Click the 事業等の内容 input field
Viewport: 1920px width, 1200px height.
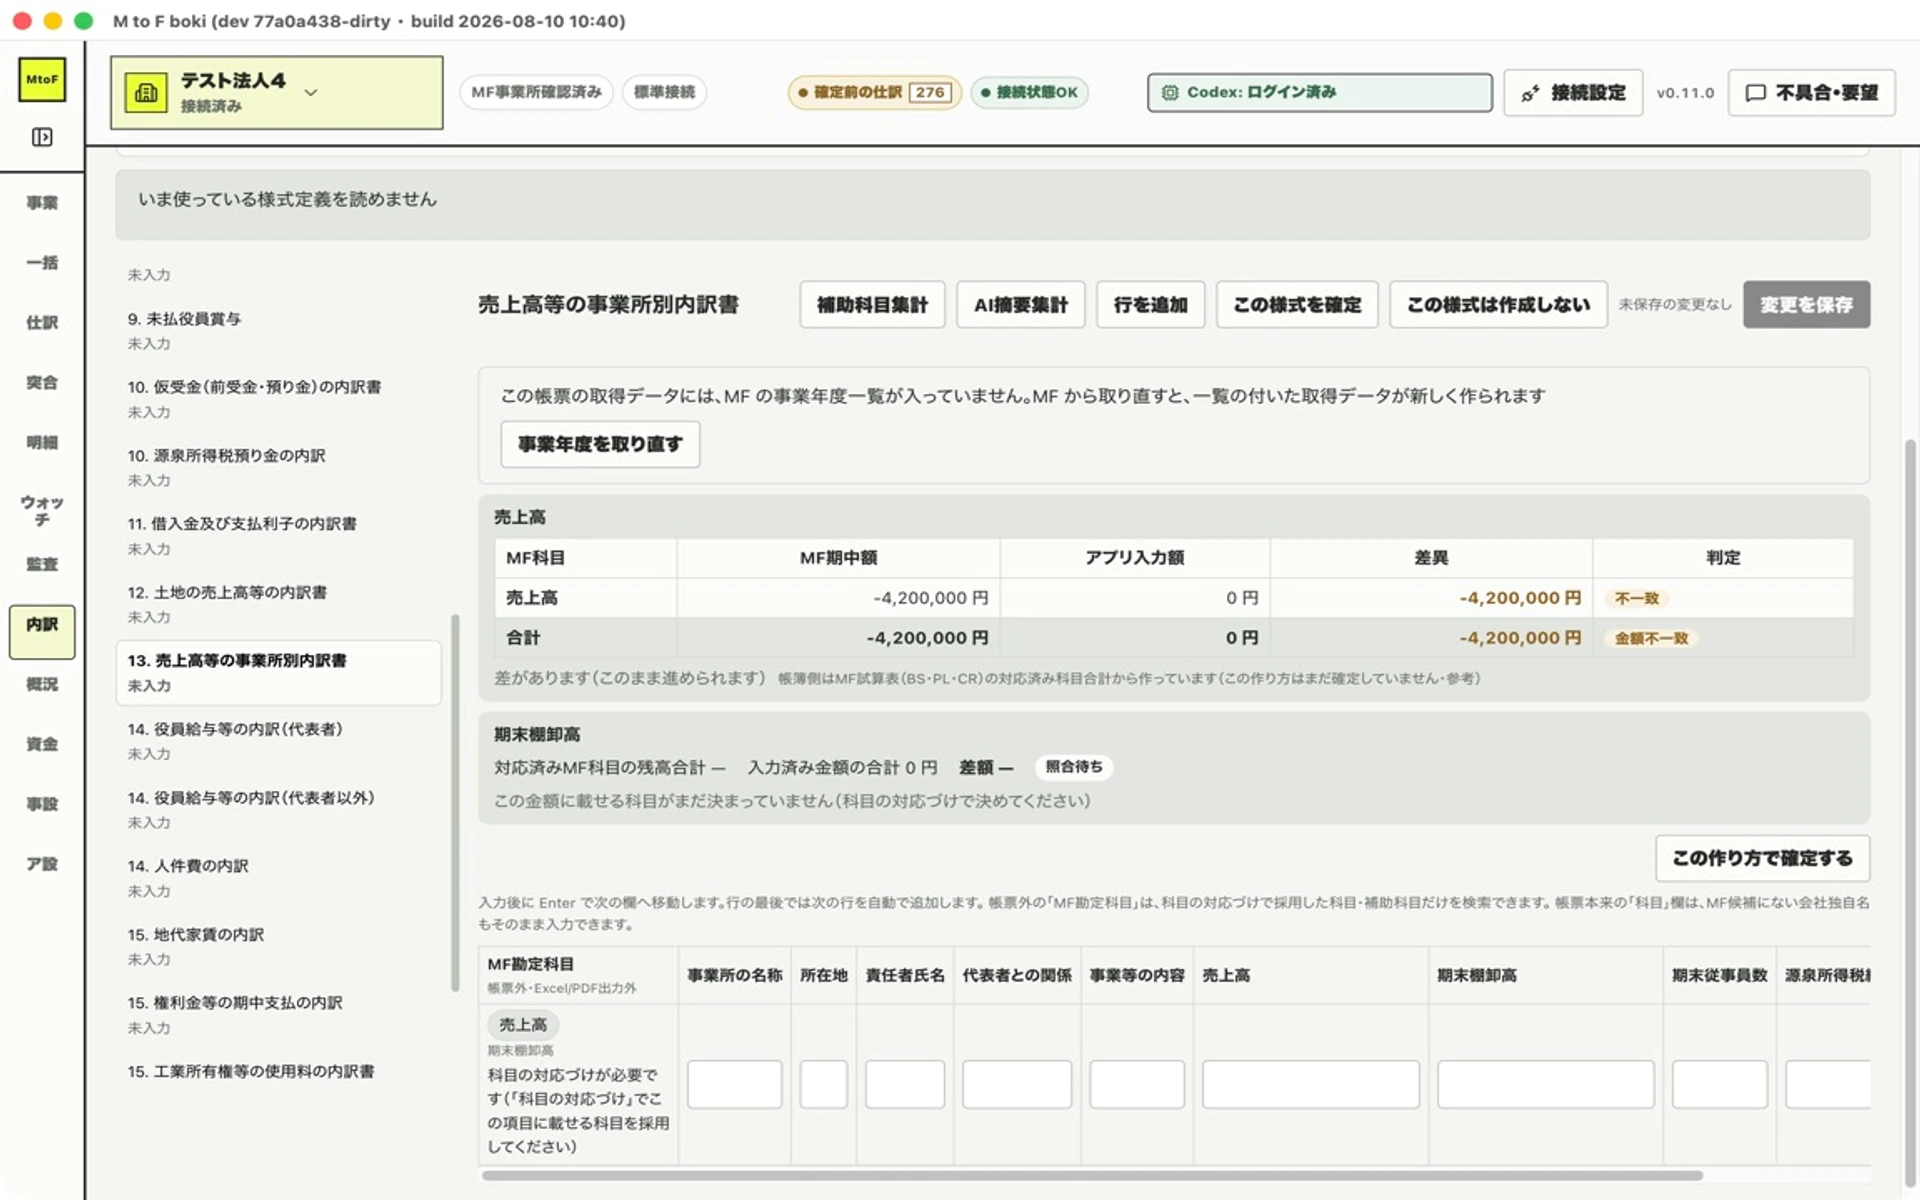(x=1136, y=1084)
